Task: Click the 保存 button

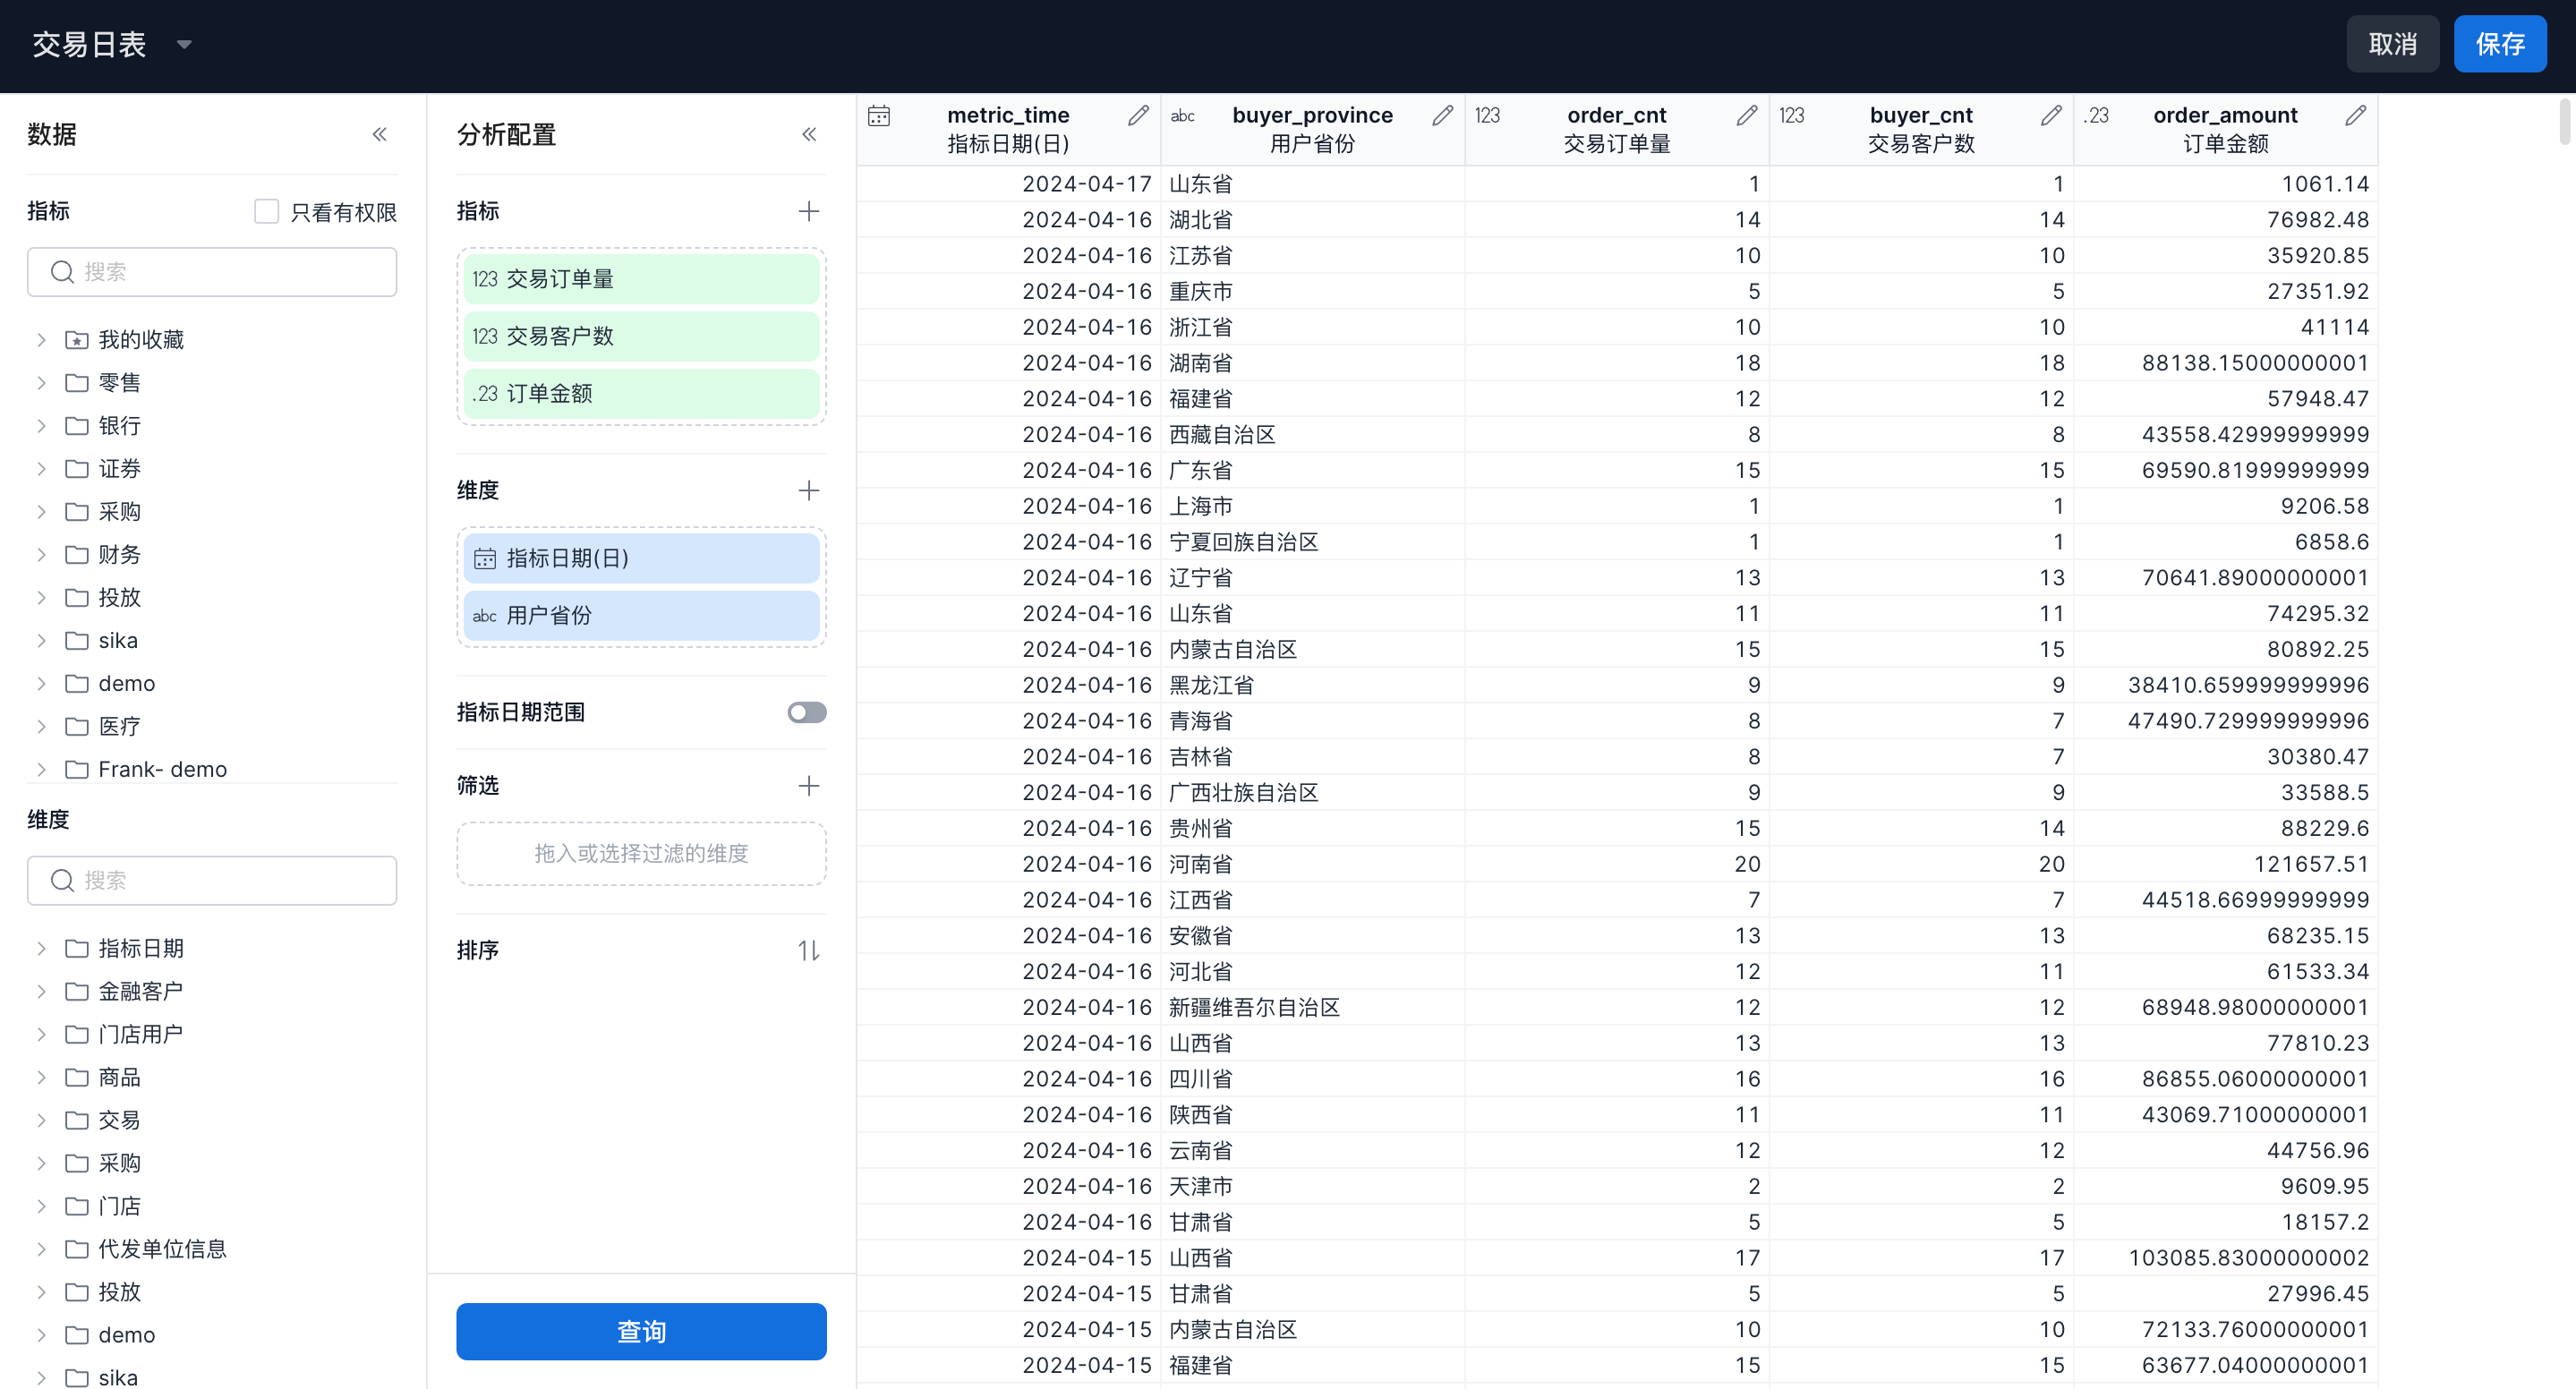Action: tap(2499, 44)
